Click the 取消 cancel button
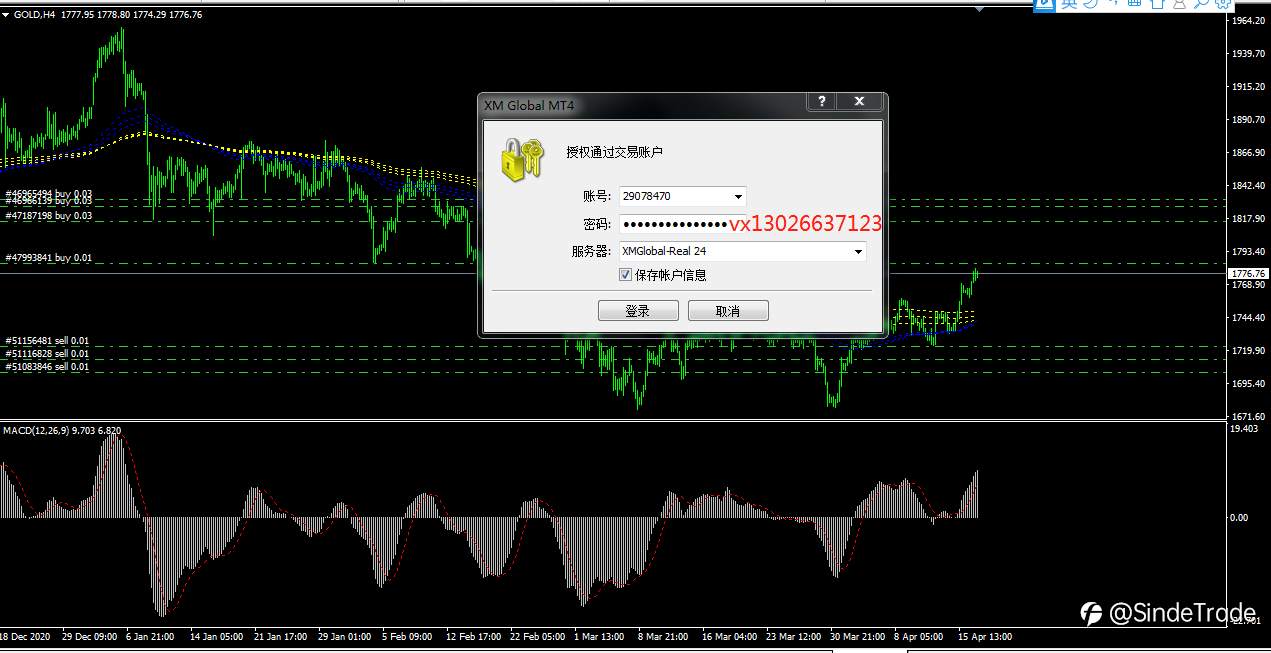The width and height of the screenshot is (1271, 653). 728,311
